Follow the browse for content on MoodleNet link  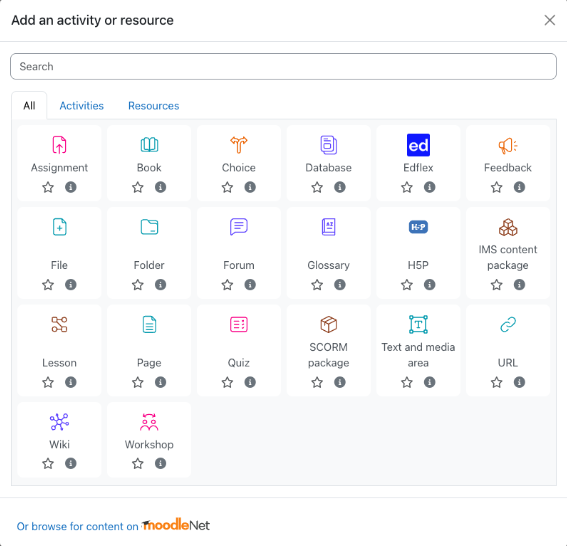(113, 525)
